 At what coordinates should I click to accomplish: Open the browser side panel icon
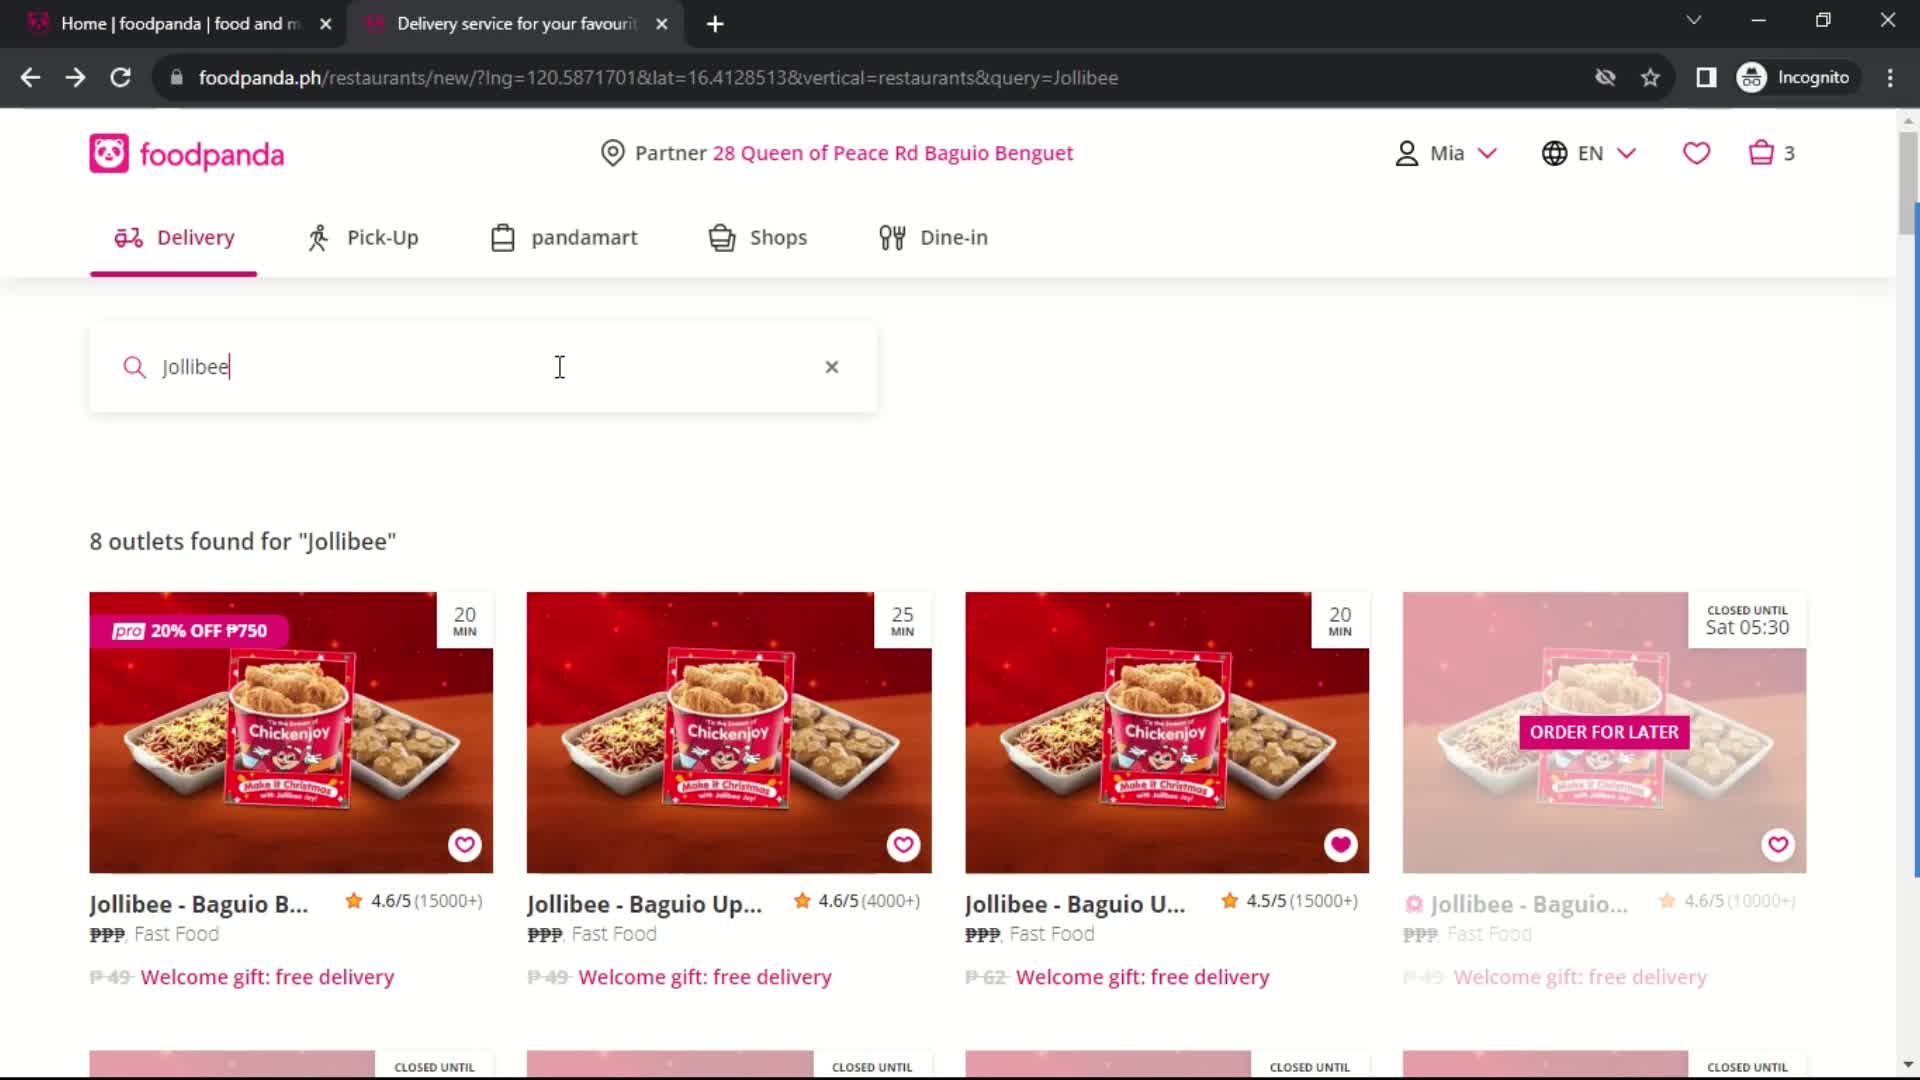[x=1706, y=77]
